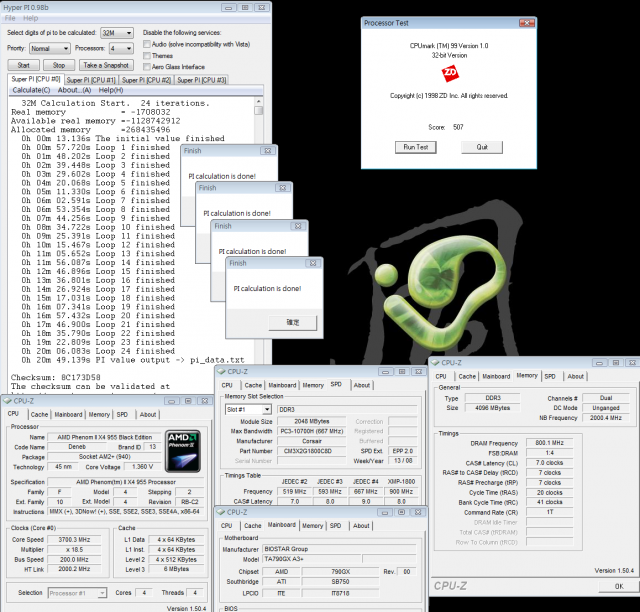Click OK in CPU-Z Memory window
The height and width of the screenshot is (612, 640).
(619, 586)
